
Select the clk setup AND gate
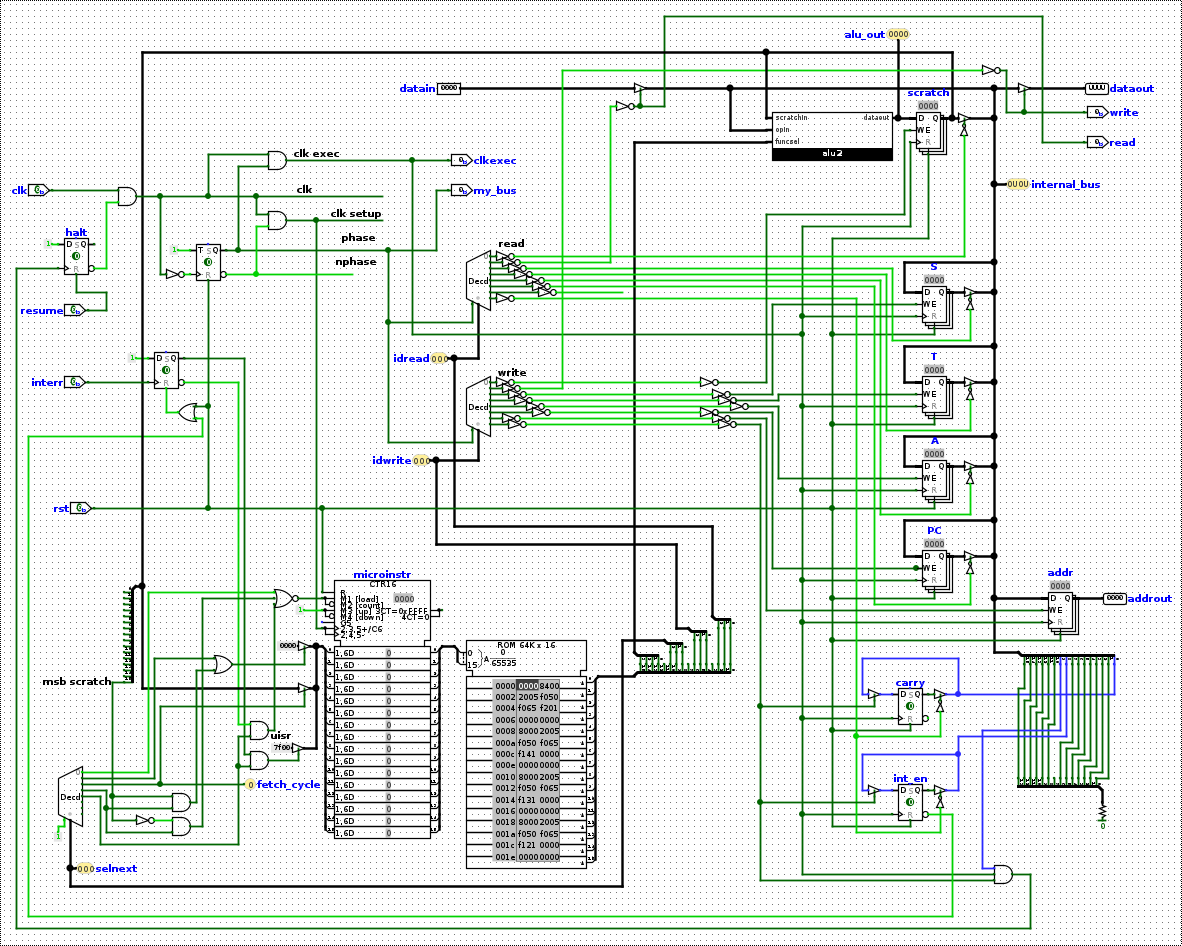277,220
